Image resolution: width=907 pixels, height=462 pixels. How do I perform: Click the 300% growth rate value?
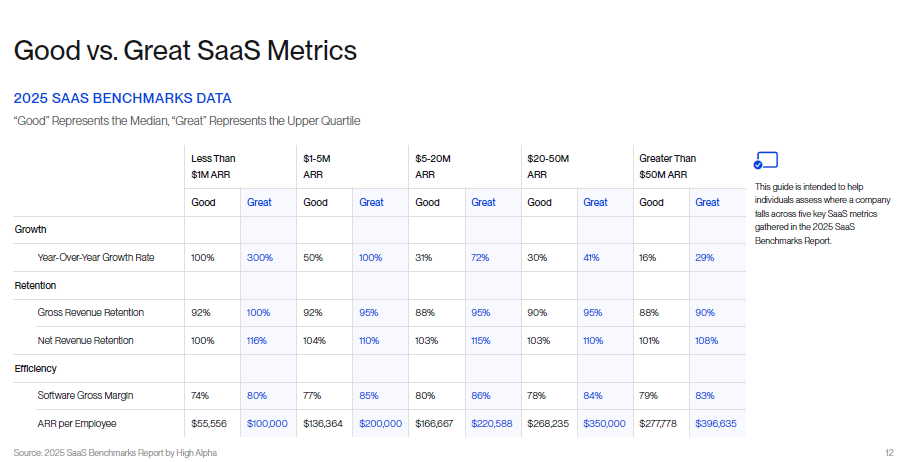click(259, 258)
